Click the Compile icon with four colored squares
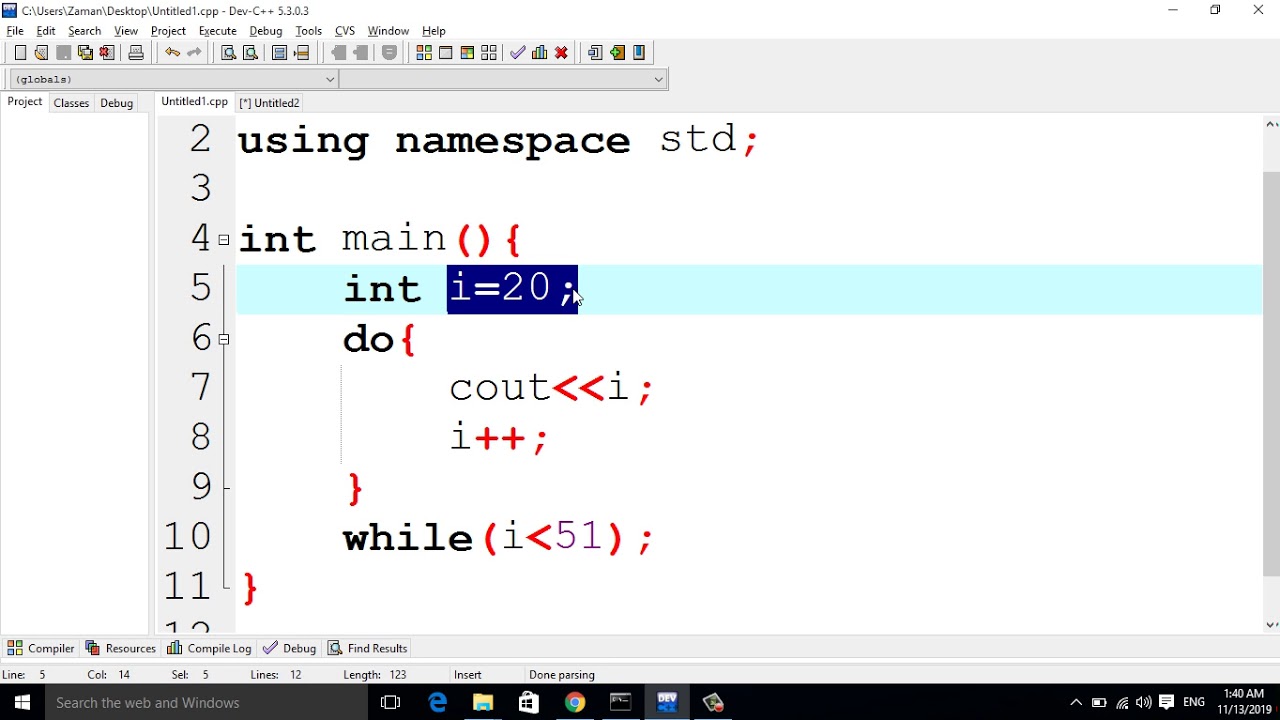This screenshot has width=1280, height=720. coord(424,53)
